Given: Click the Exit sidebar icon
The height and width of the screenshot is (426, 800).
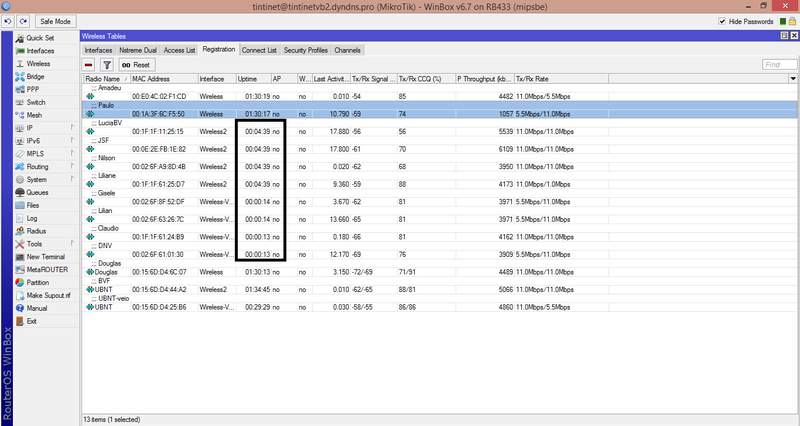Looking at the screenshot, I should 20,321.
